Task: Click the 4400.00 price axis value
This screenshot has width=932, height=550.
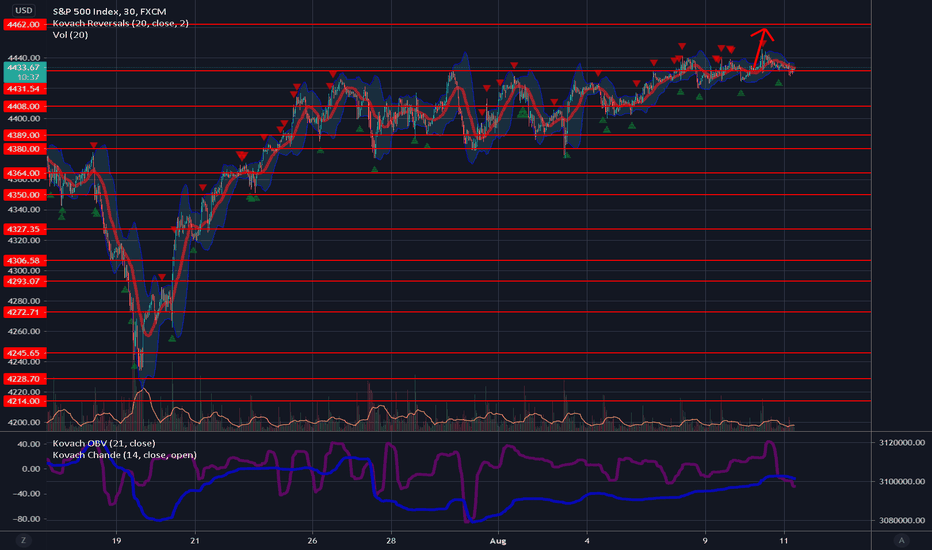Action: click(x=24, y=118)
